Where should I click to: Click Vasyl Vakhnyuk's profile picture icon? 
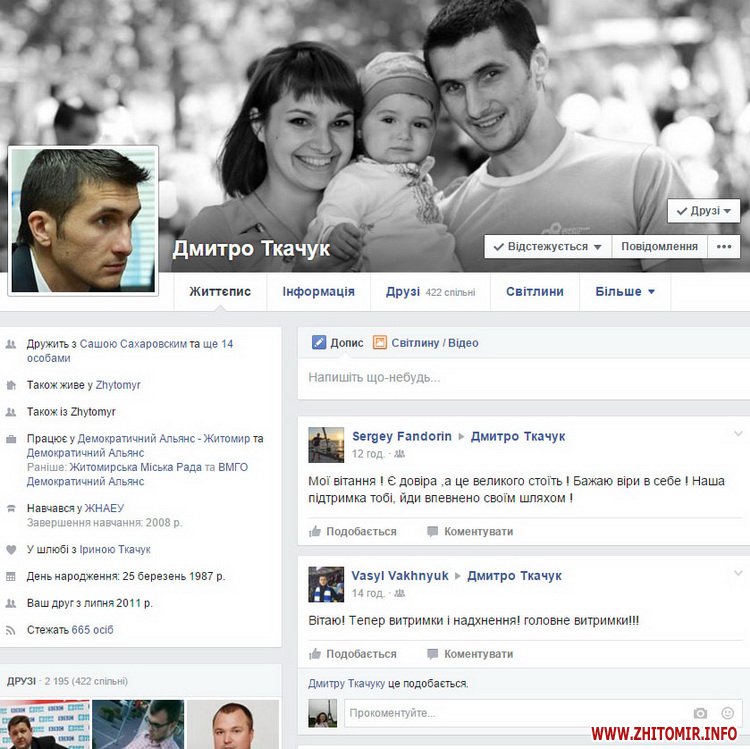pos(326,584)
